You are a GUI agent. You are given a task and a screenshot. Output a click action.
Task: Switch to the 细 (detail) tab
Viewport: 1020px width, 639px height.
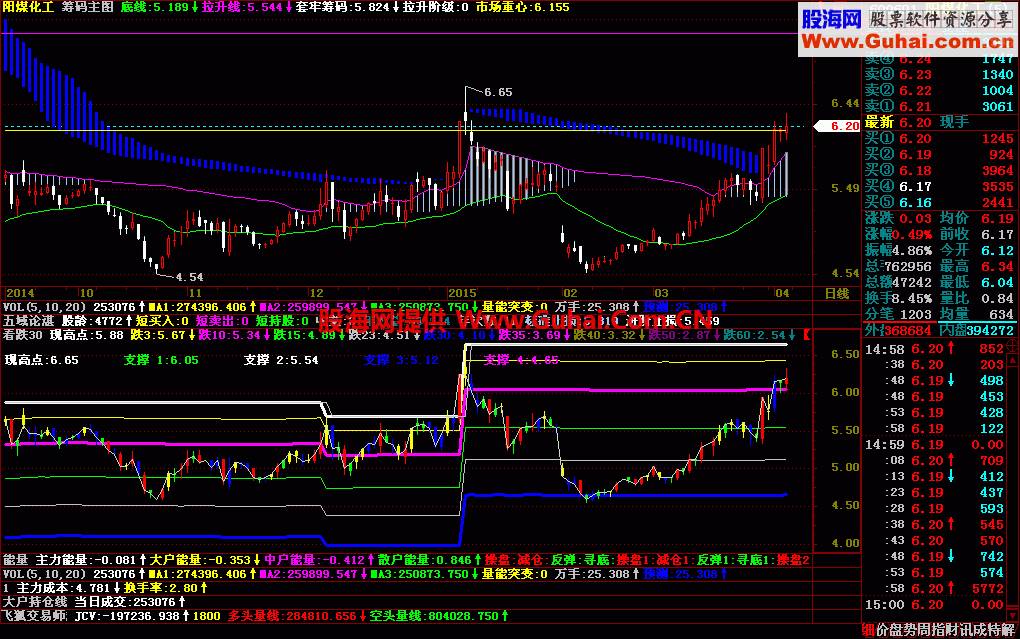tap(868, 630)
